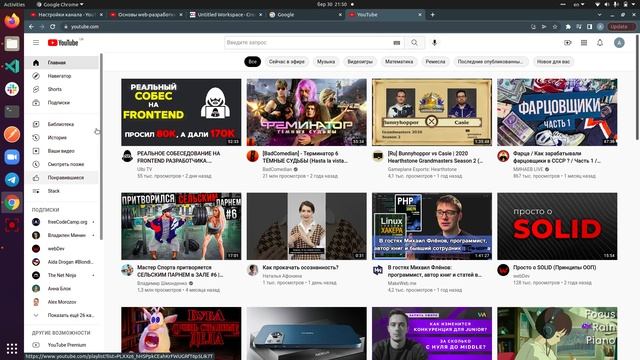Open the Фарцовщики часть 1 thumbnail
The image size is (640, 360).
[x=557, y=112]
